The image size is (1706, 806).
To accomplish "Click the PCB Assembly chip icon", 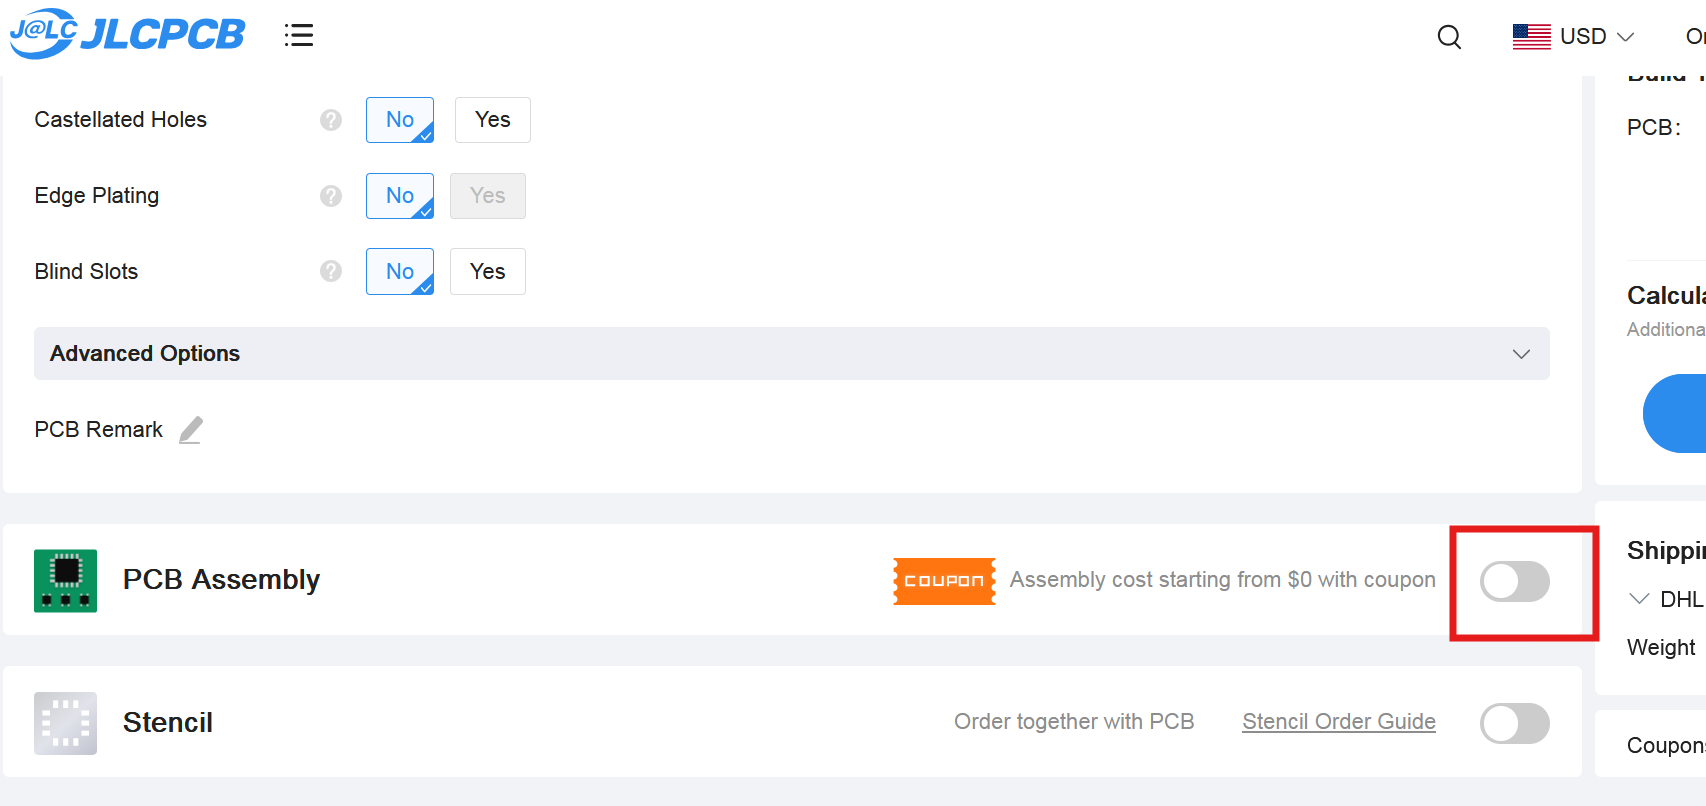I will point(65,580).
